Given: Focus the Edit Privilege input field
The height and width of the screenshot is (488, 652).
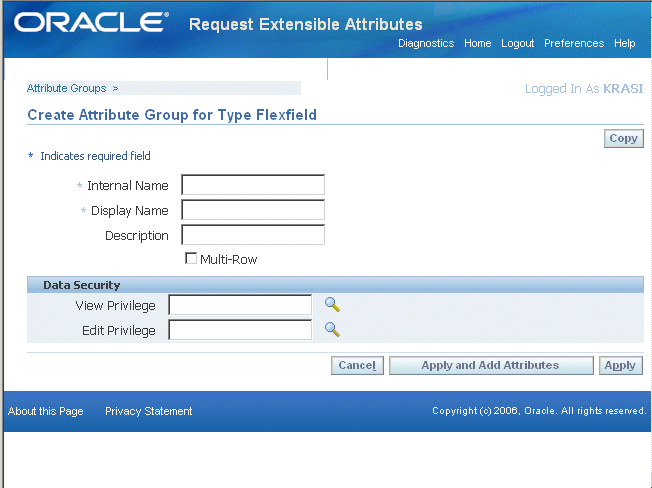Looking at the screenshot, I should click(x=240, y=330).
